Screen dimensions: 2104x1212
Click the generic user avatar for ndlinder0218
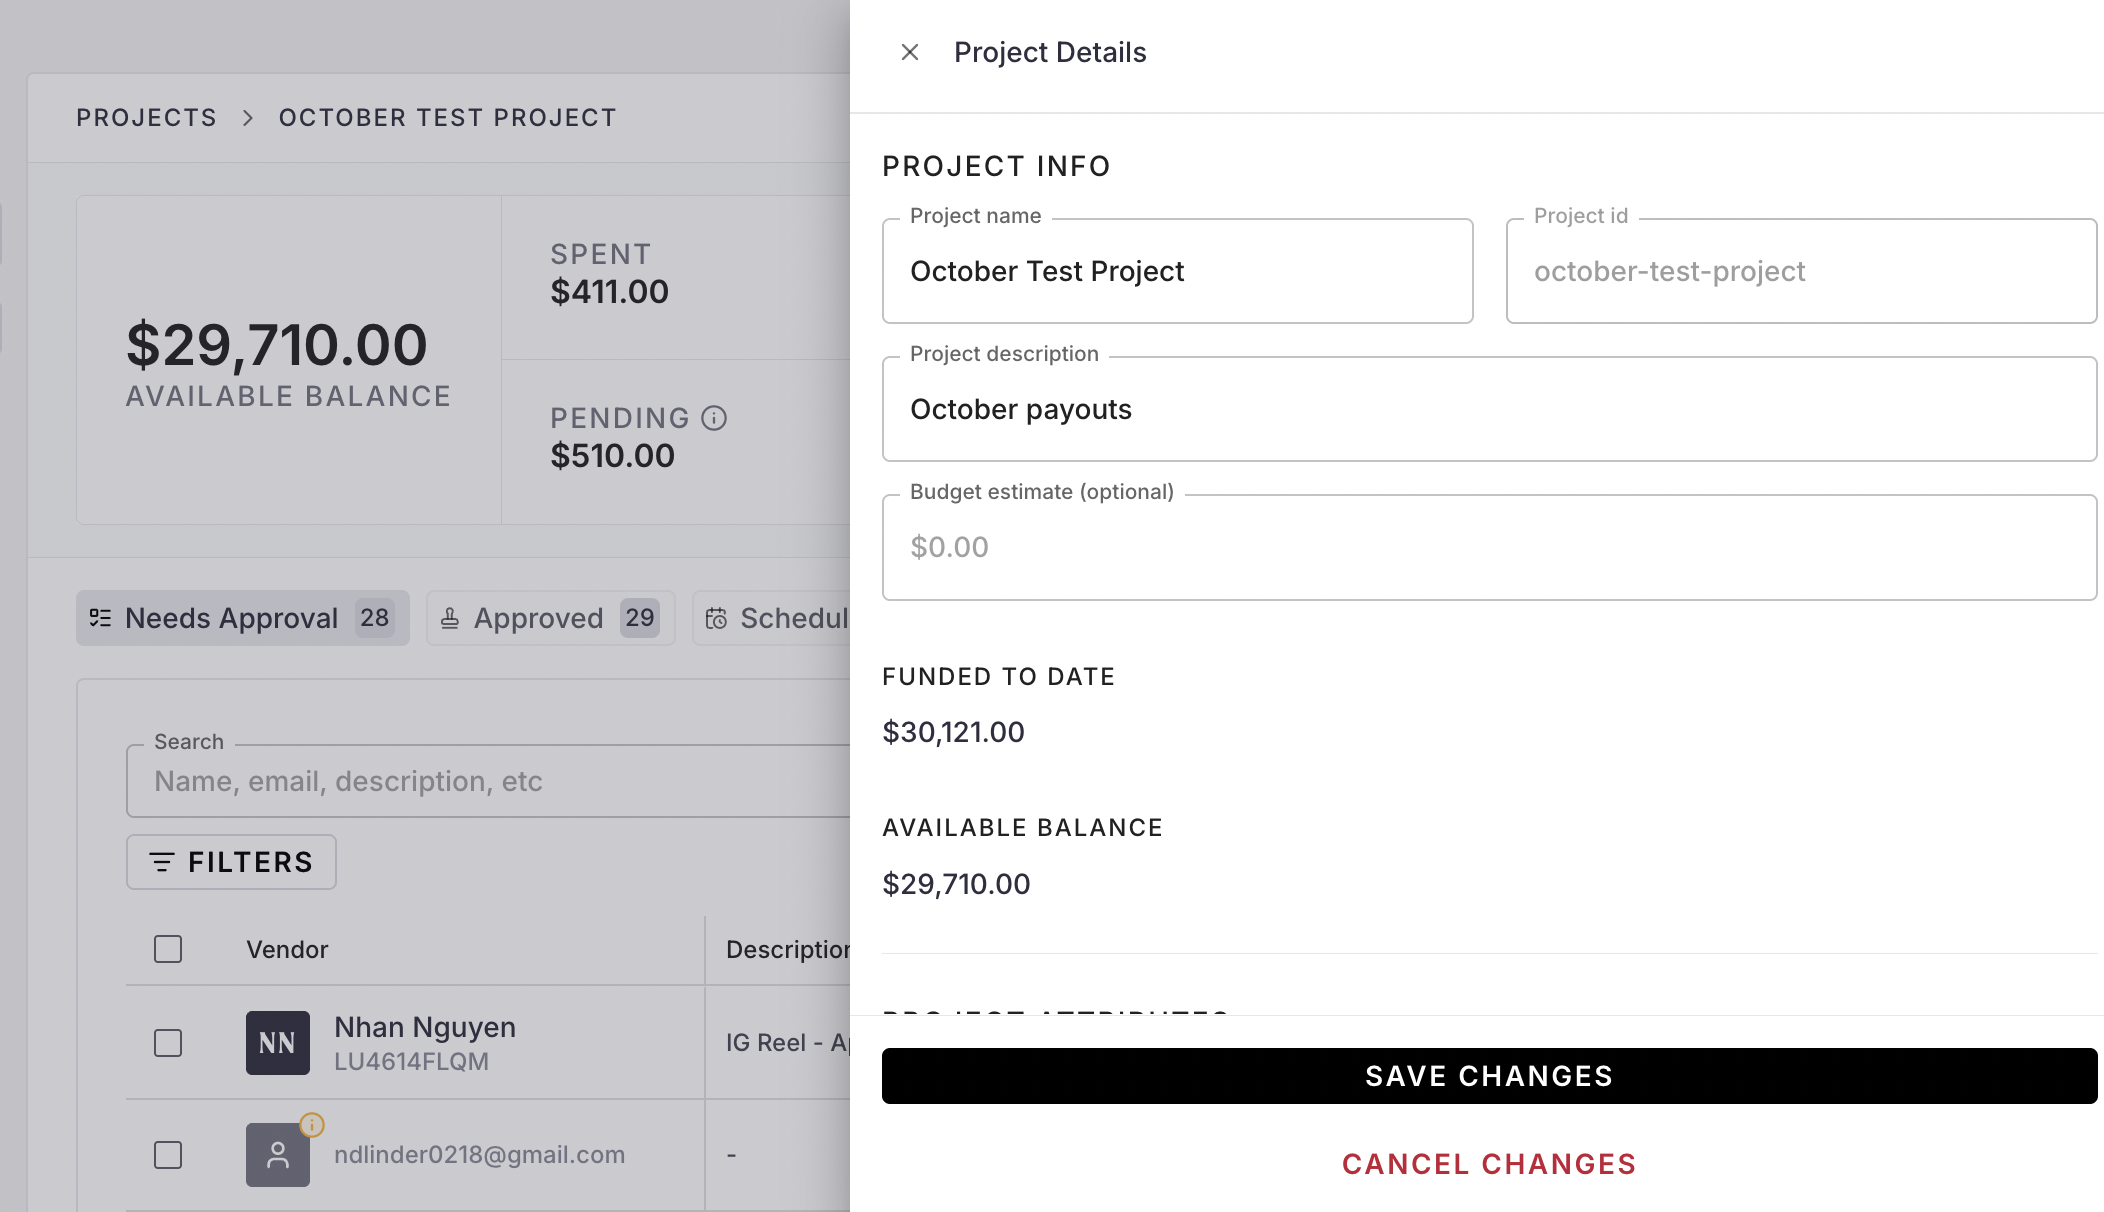point(277,1155)
